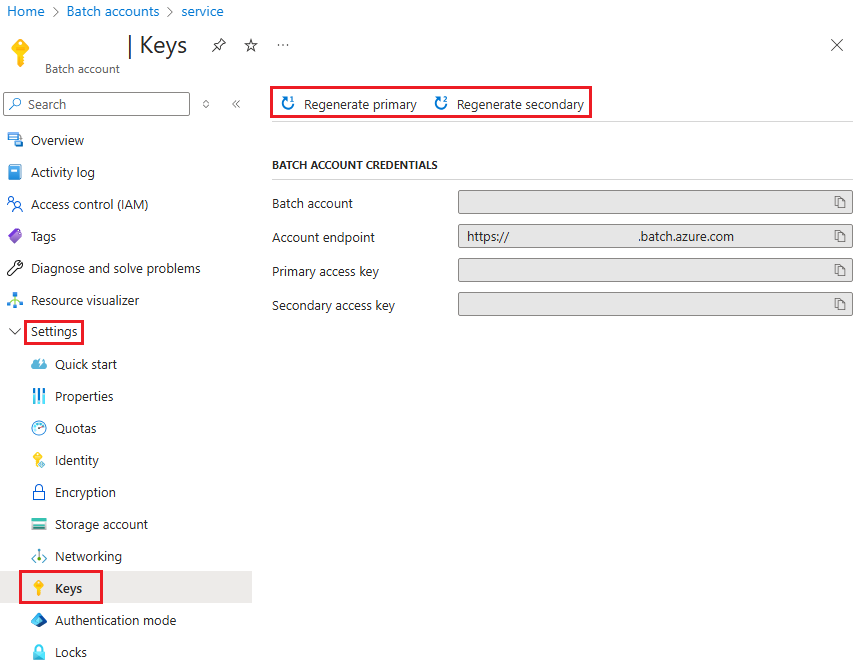Click the Overview icon in sidebar
856x670 pixels.
click(15, 140)
